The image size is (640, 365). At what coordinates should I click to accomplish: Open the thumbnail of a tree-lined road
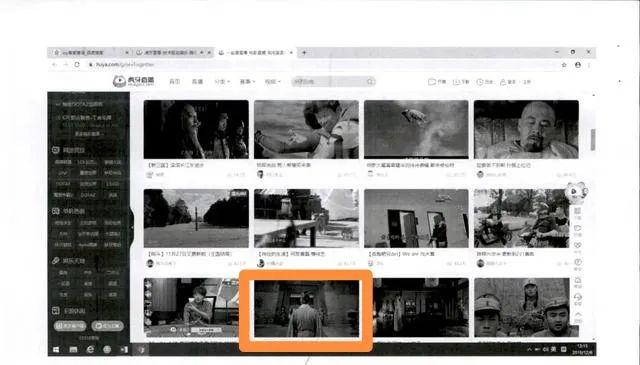(196, 218)
